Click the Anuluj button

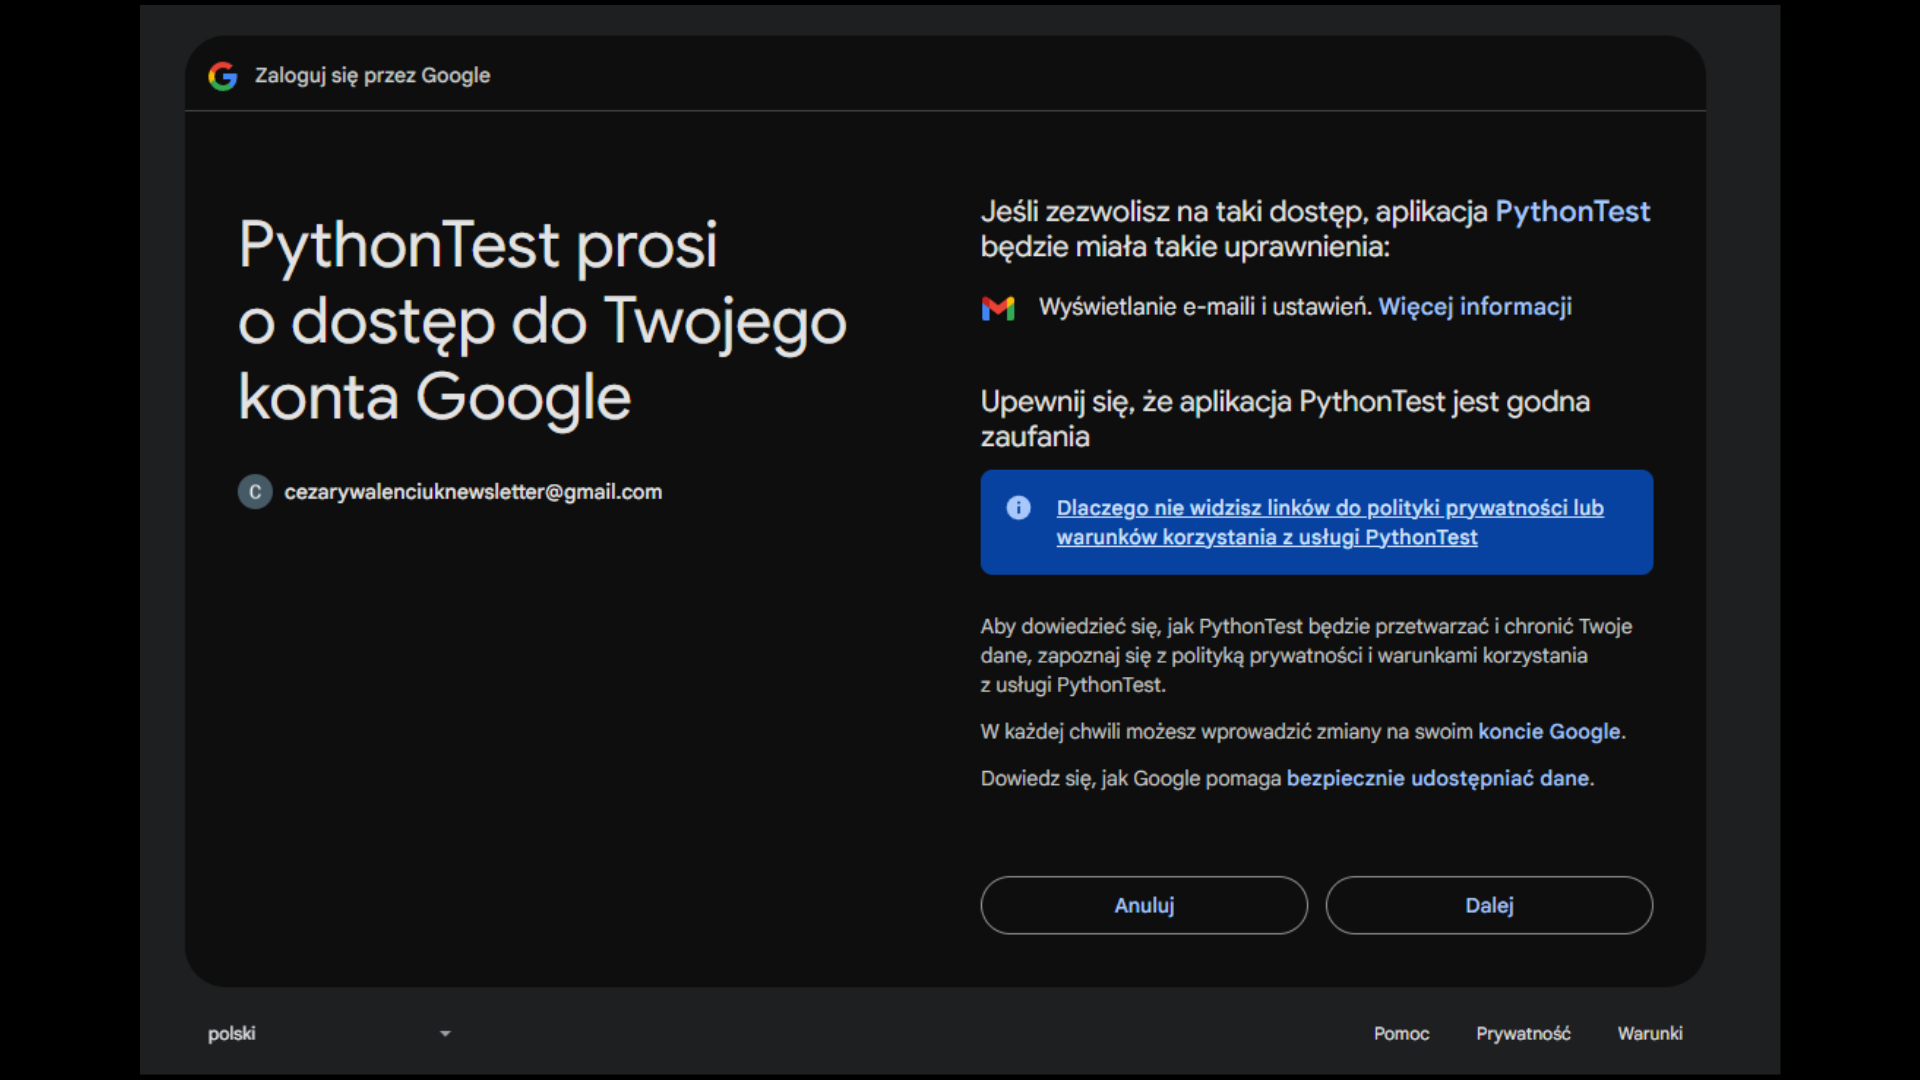point(1144,905)
